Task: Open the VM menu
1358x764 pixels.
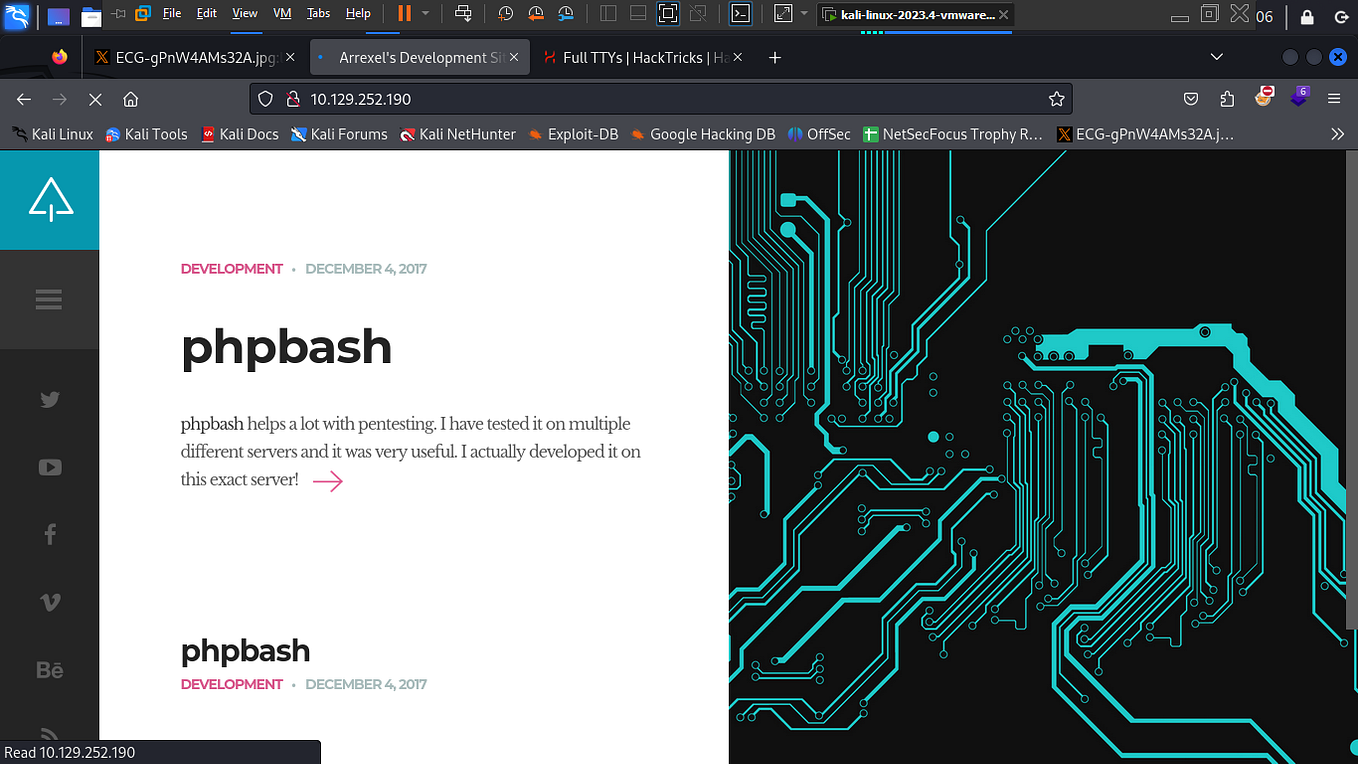Action: pyautogui.click(x=281, y=14)
